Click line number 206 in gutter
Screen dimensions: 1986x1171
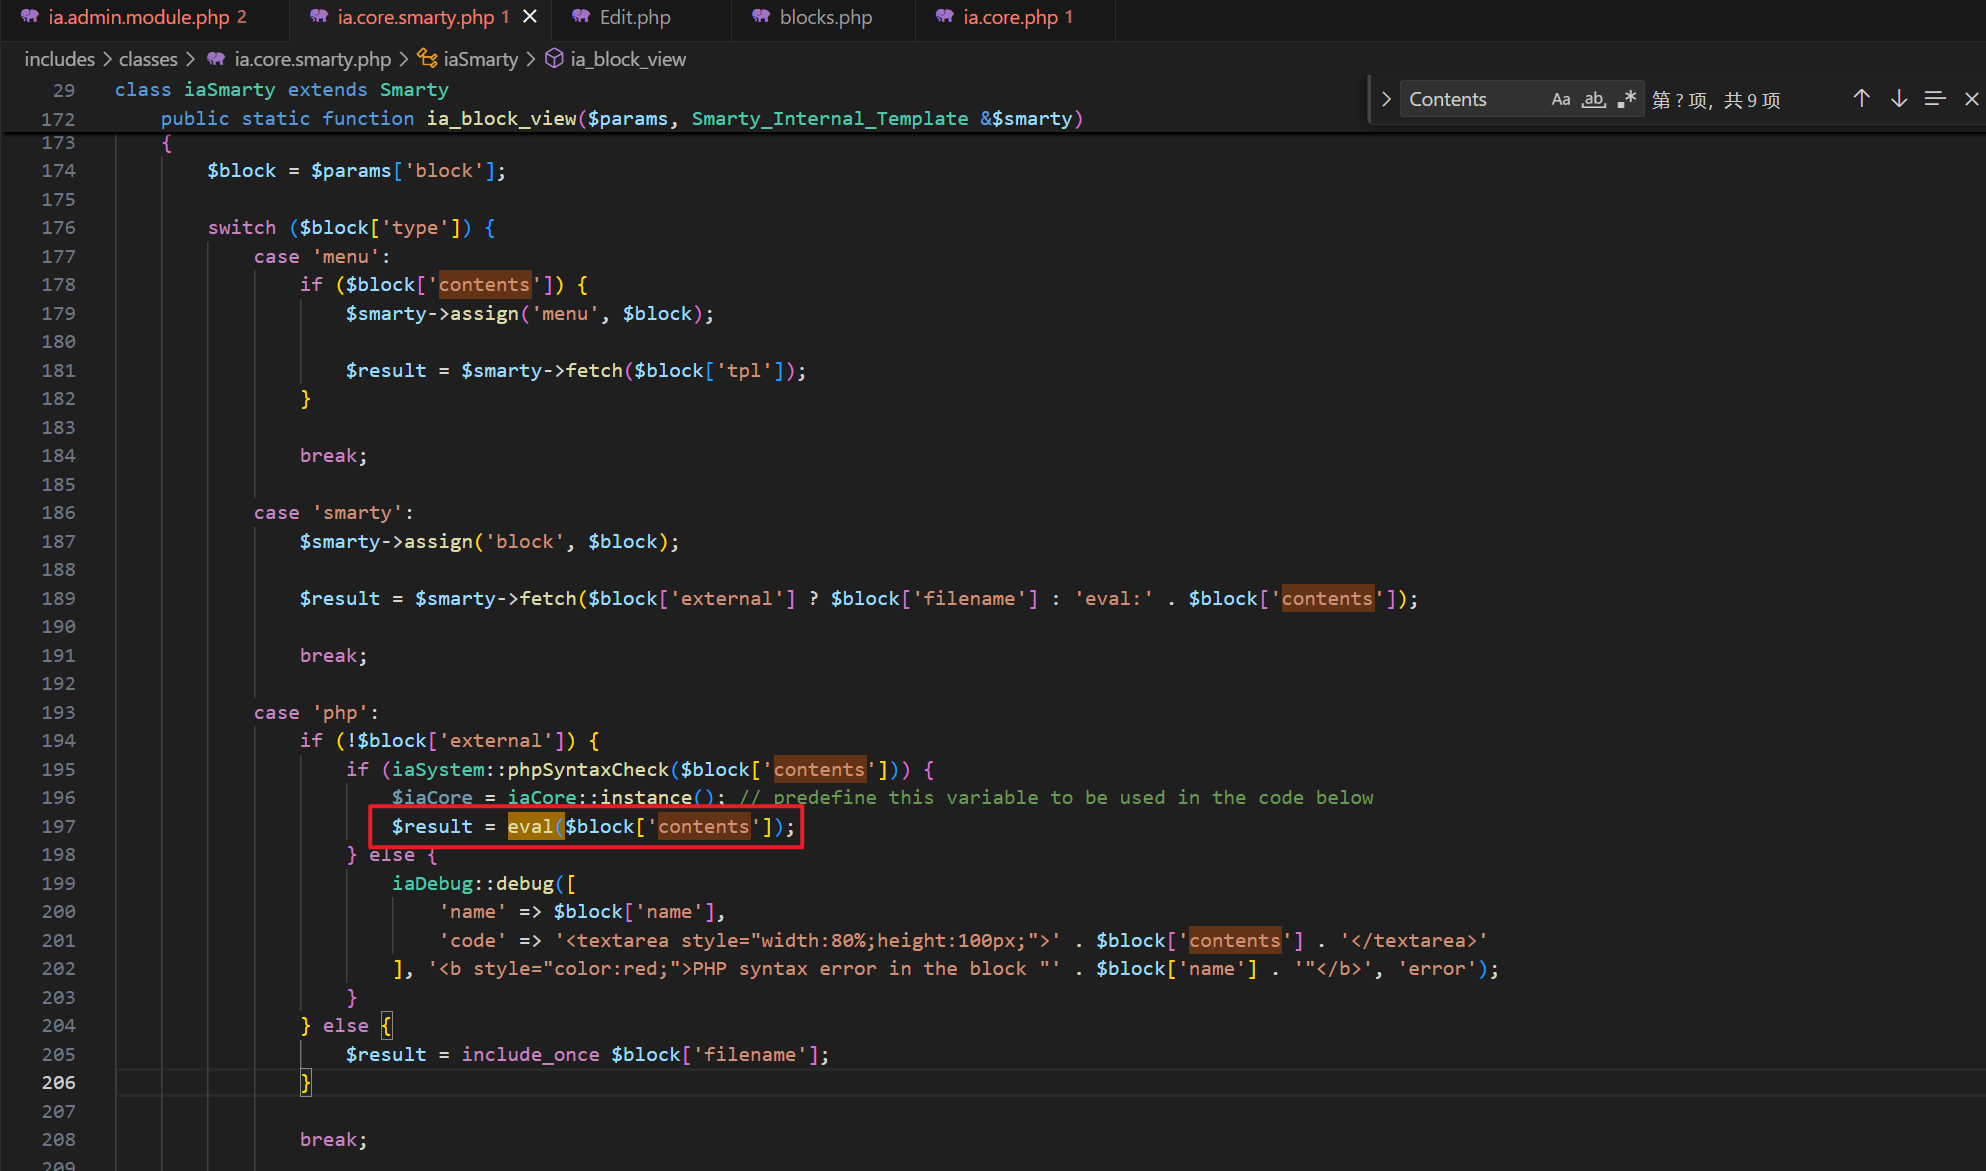coord(58,1083)
